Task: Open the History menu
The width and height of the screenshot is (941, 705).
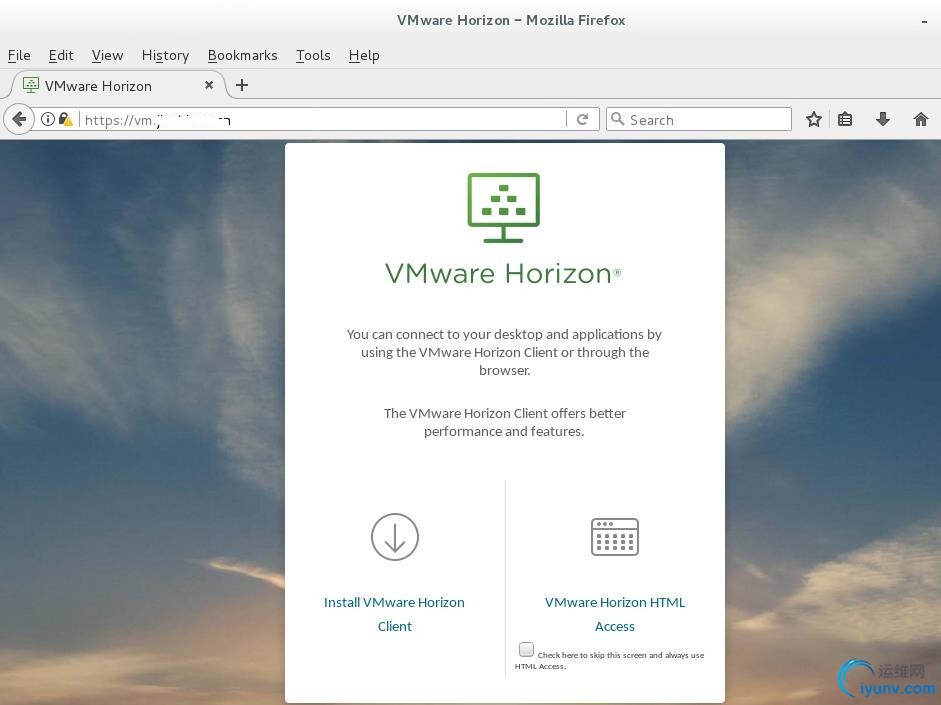Action: tap(165, 55)
